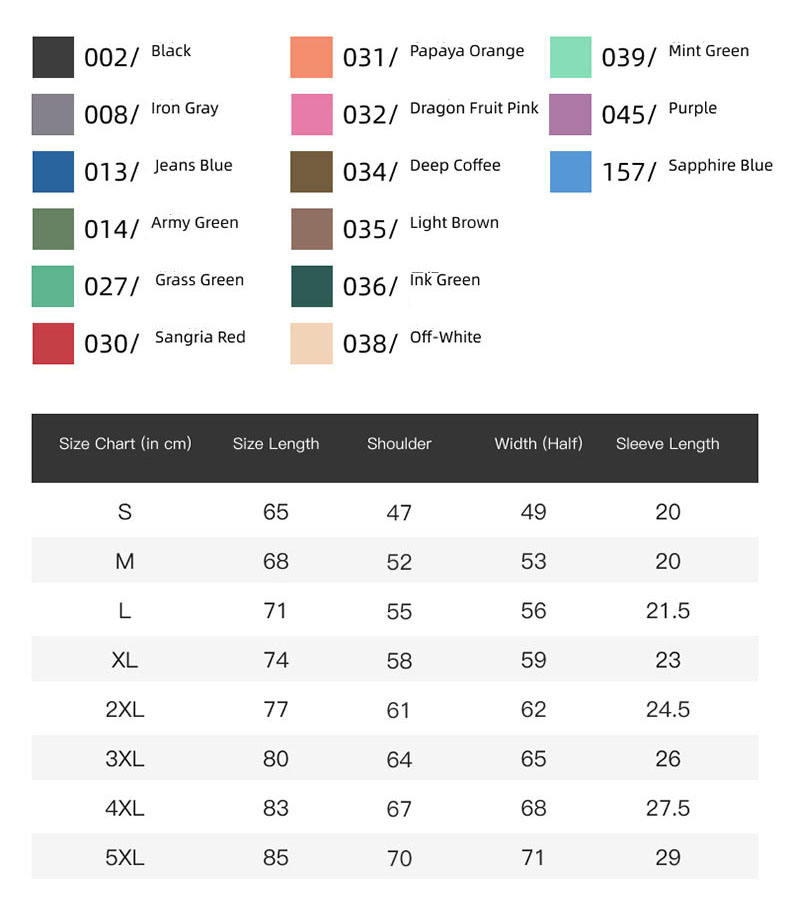The width and height of the screenshot is (790, 910).
Task: Select the Dragon Fruit Pink swatch
Action: 311,114
